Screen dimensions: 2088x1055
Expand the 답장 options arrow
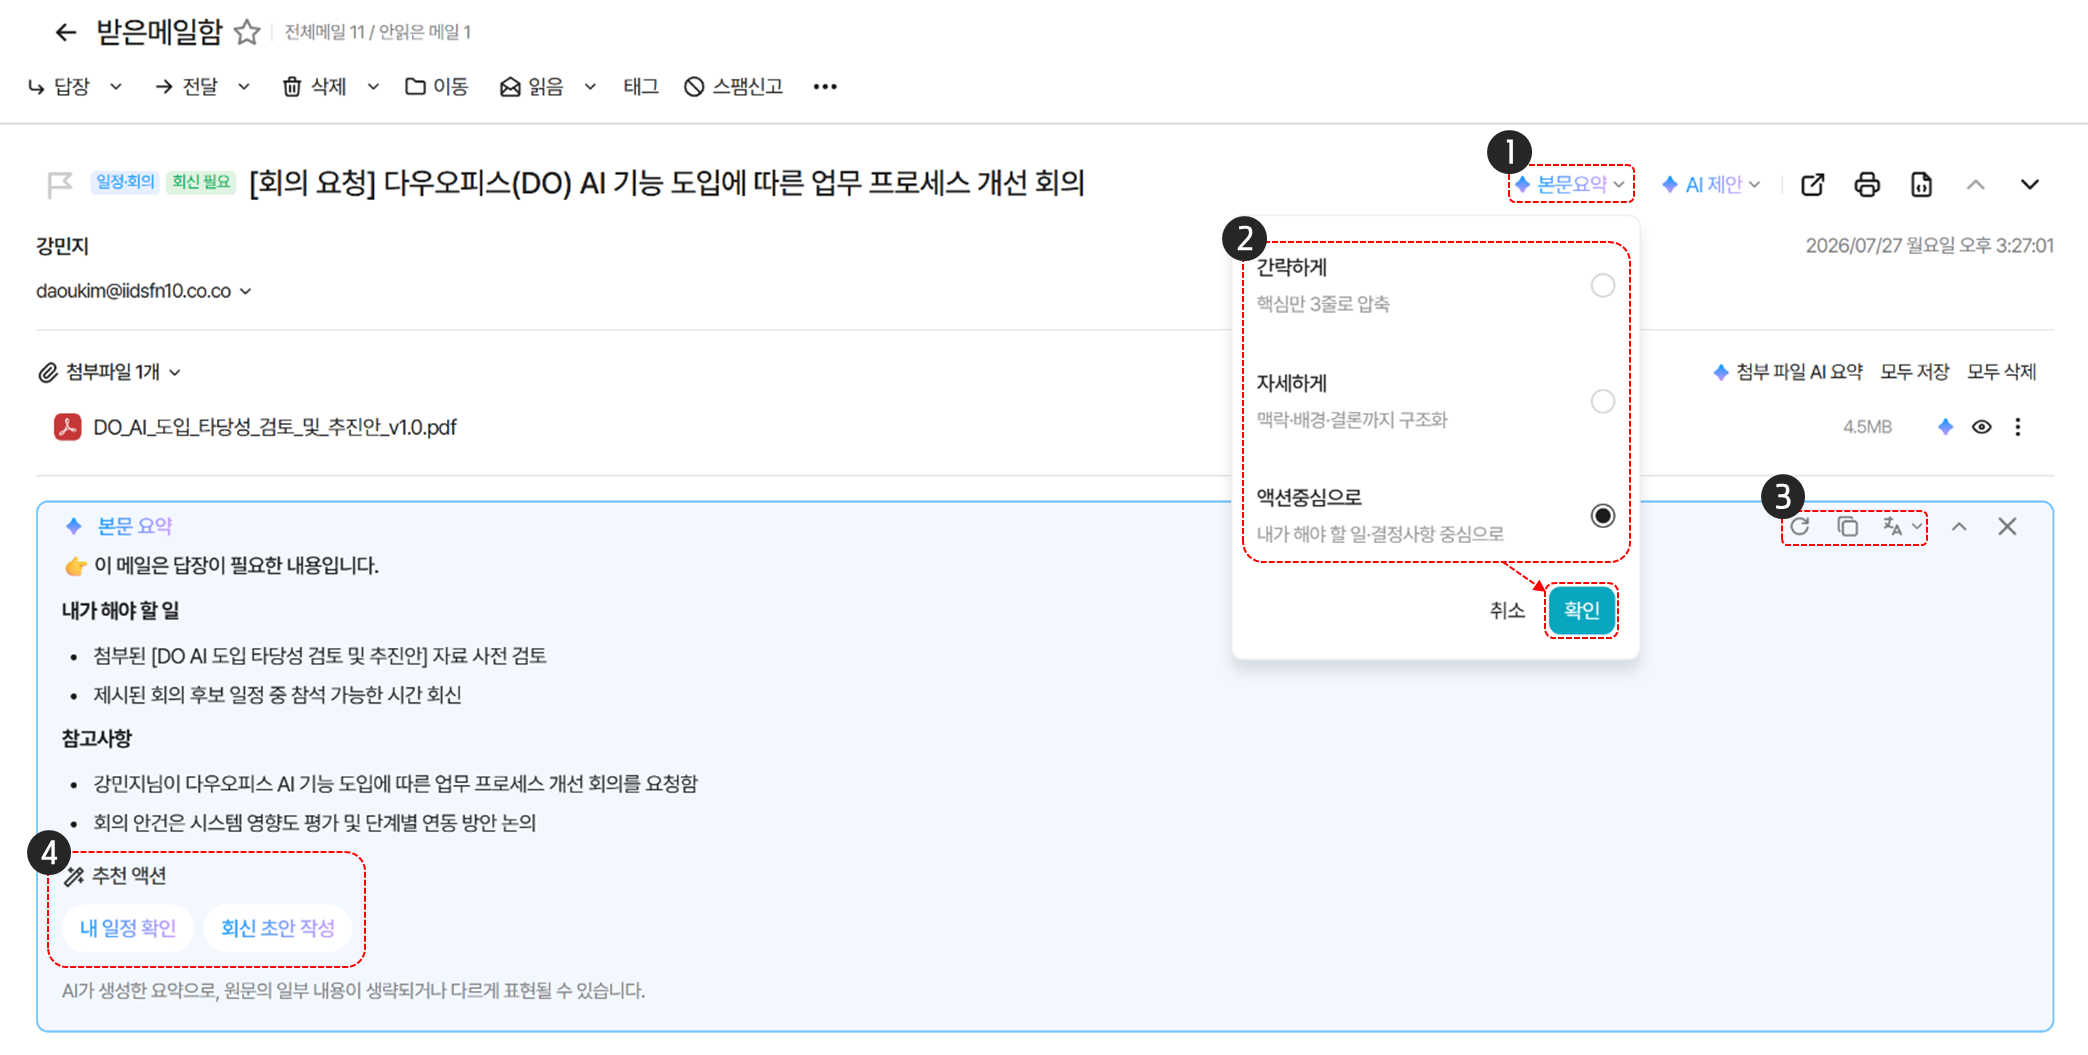[x=116, y=87]
